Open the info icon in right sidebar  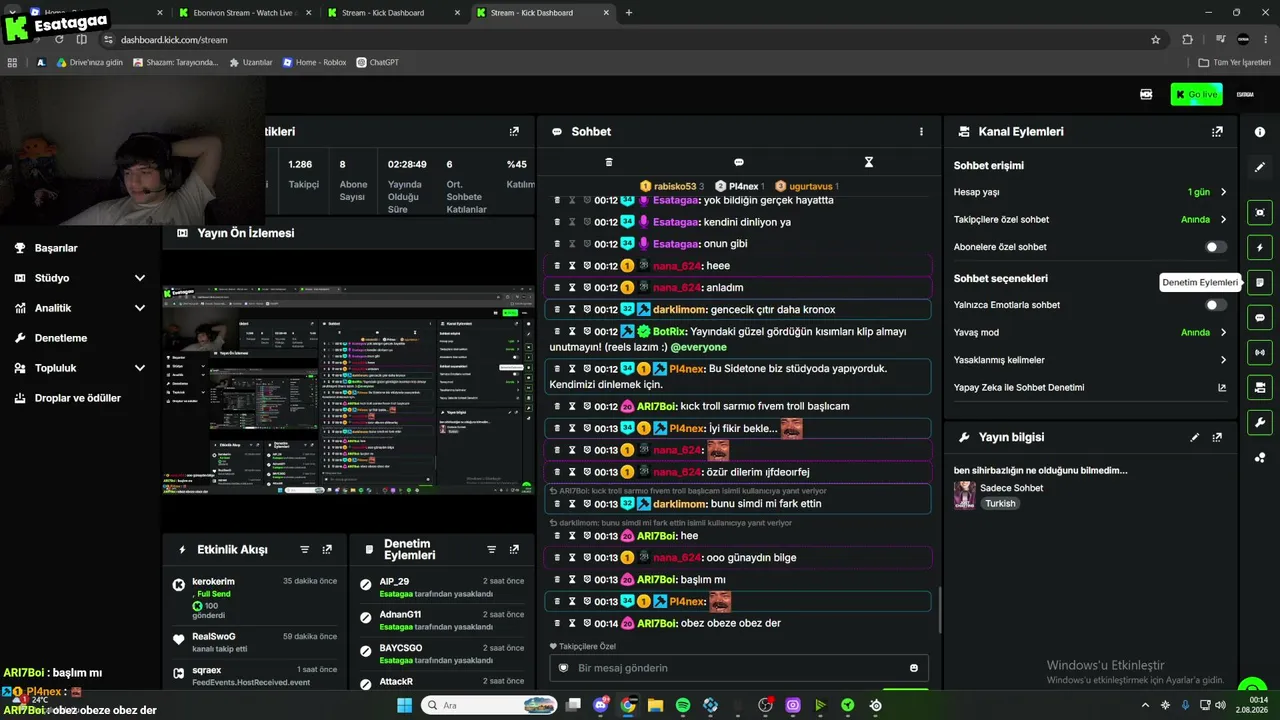pos(1259,132)
